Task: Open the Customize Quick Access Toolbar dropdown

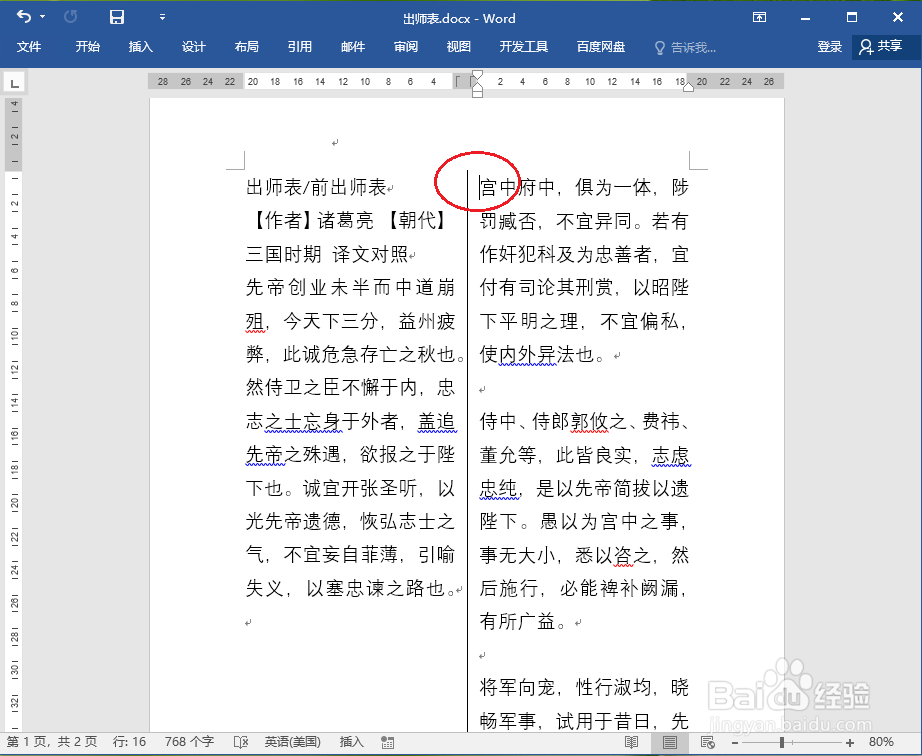Action: pos(162,17)
